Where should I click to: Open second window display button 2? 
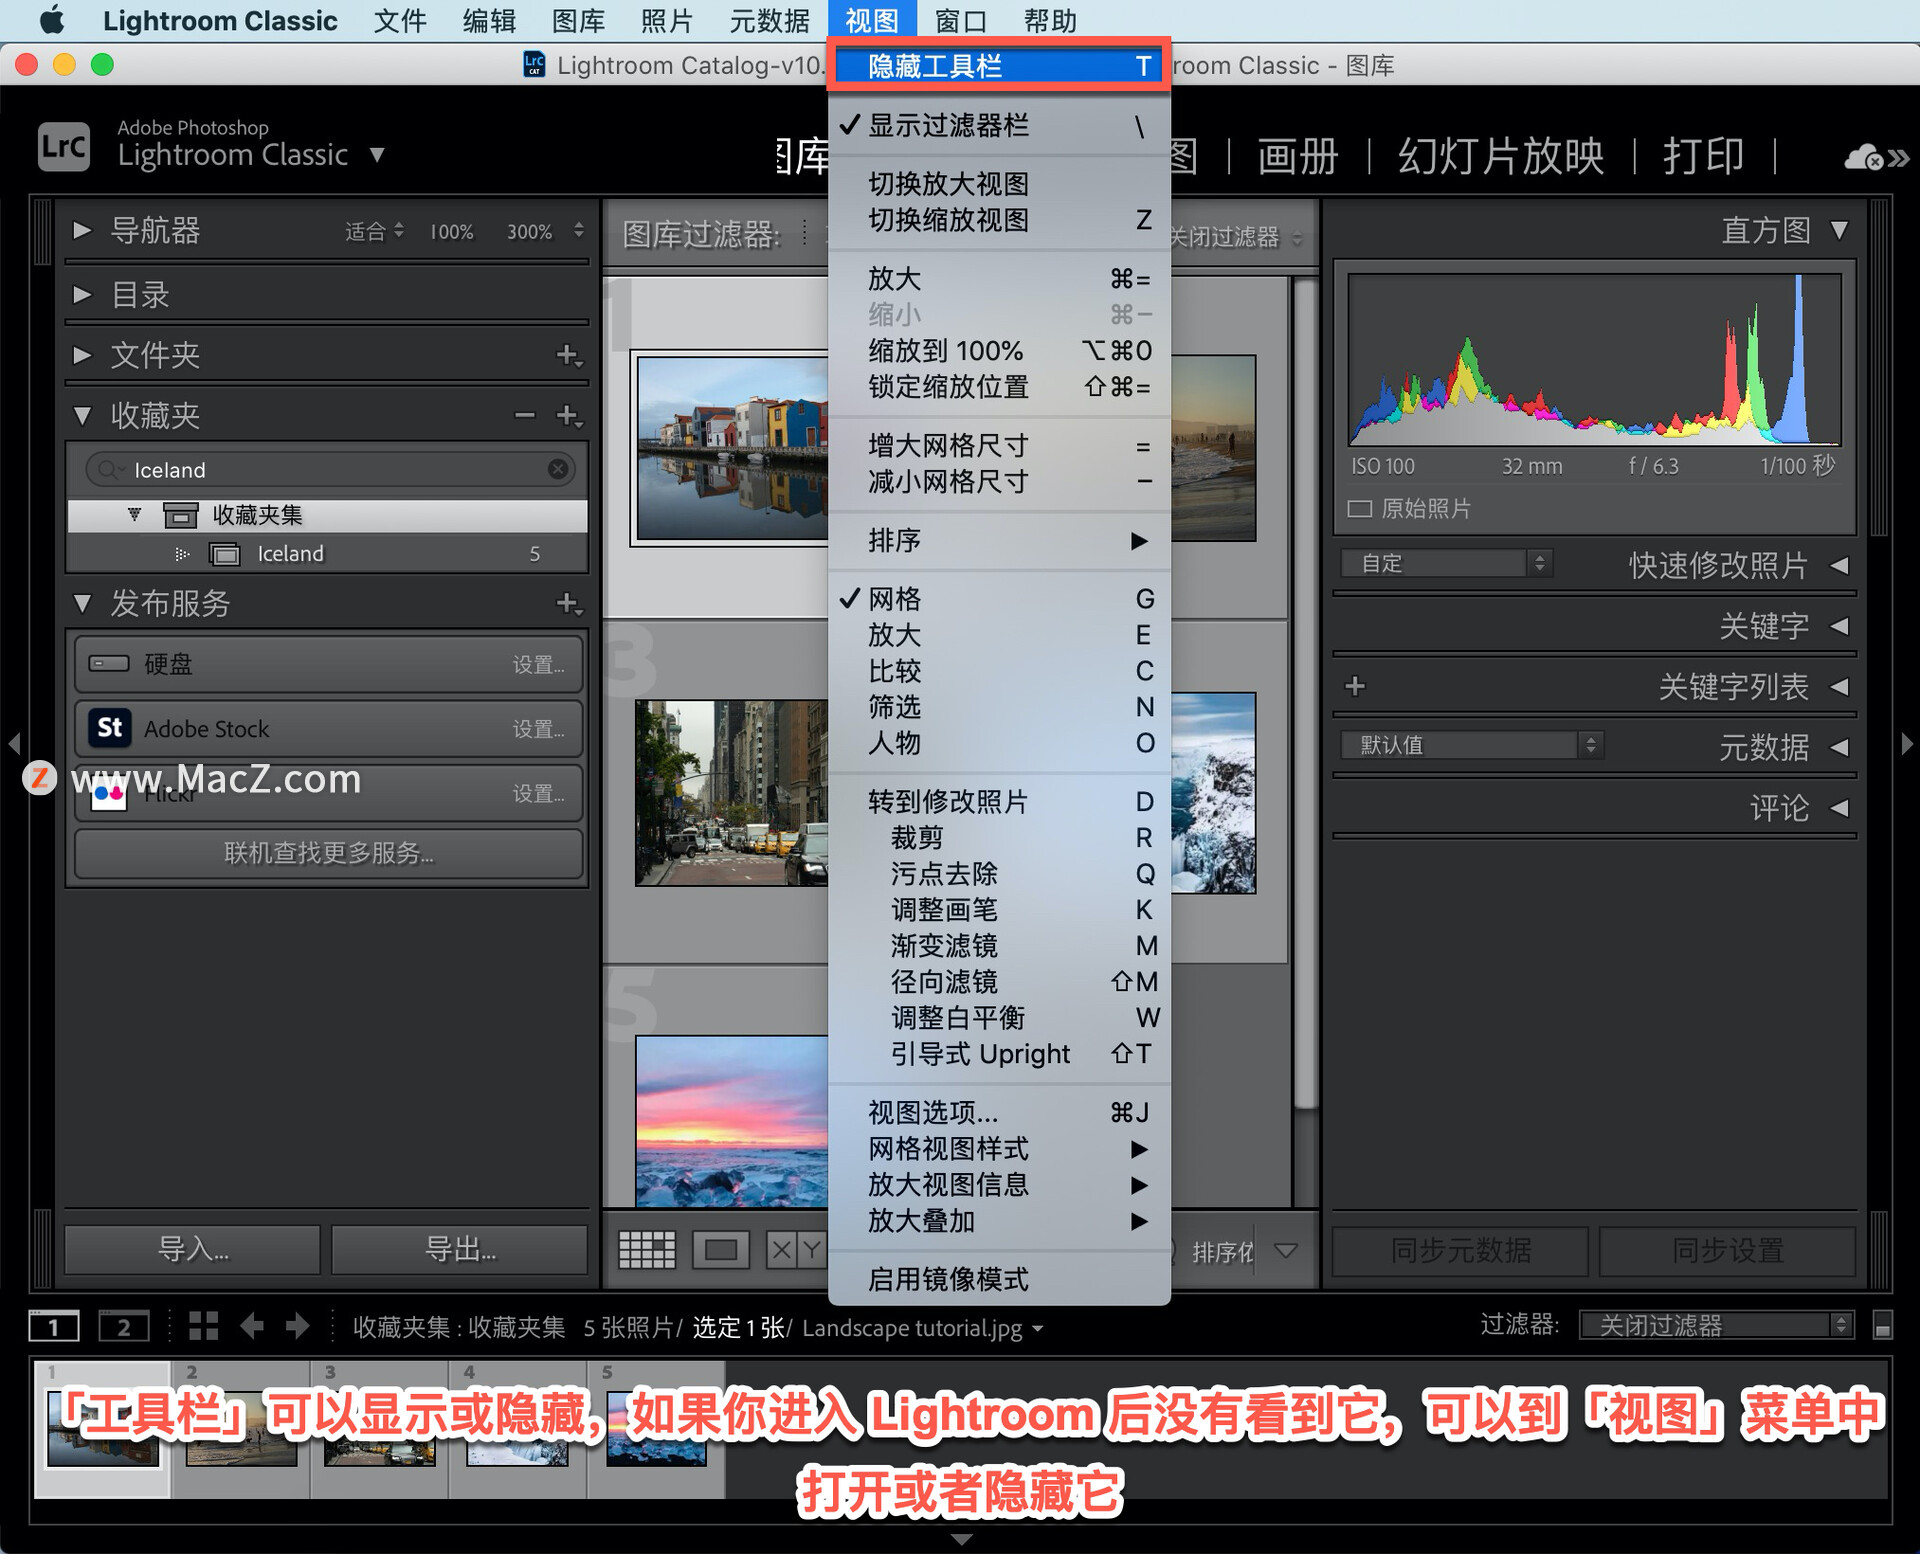[124, 1327]
